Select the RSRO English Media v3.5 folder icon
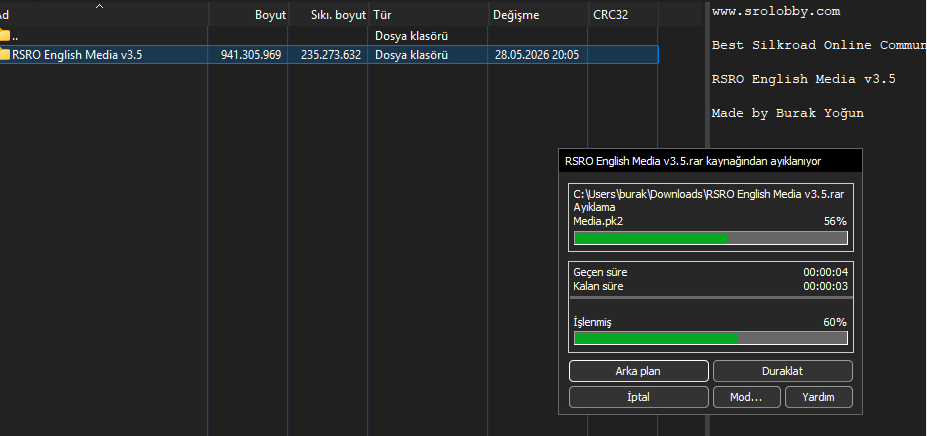The image size is (927, 436). click(x=5, y=55)
